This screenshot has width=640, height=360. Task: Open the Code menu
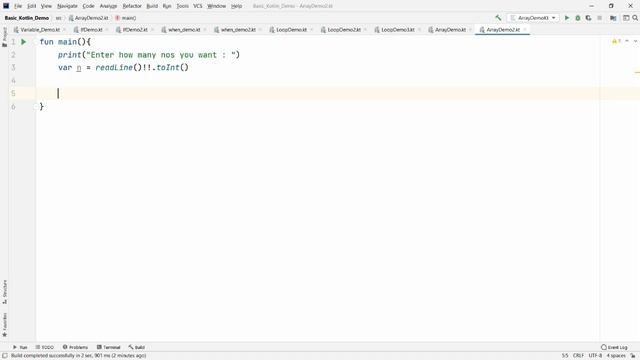click(x=88, y=6)
